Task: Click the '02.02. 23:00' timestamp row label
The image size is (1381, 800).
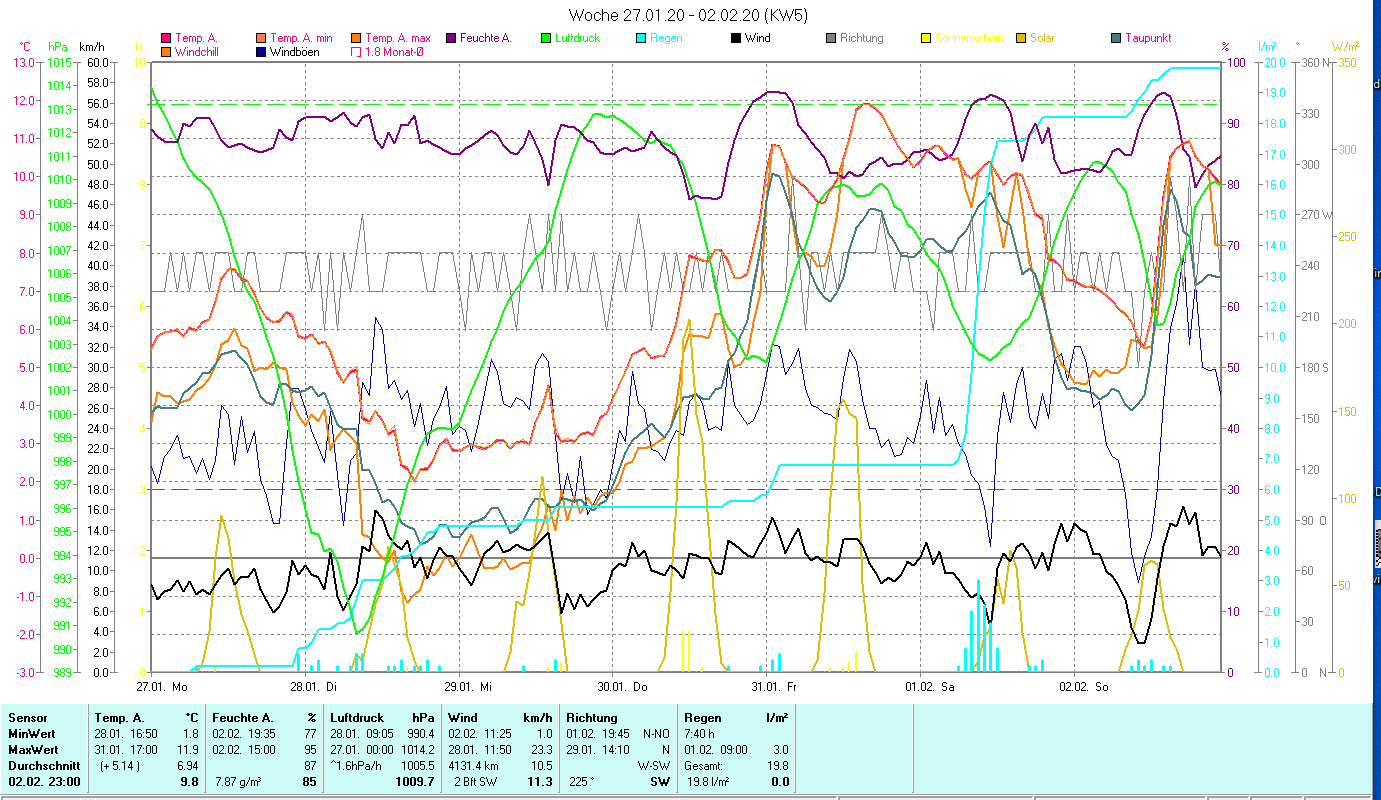Action: click(x=44, y=781)
